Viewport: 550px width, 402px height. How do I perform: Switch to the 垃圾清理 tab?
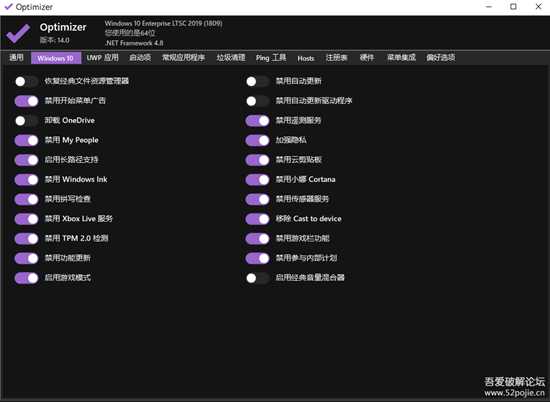tap(231, 58)
